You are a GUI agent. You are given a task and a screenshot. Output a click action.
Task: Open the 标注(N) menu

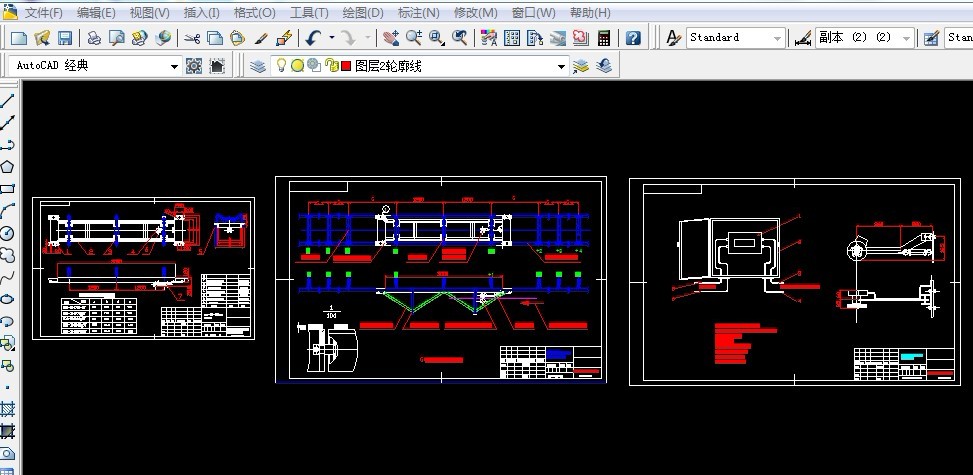click(418, 12)
